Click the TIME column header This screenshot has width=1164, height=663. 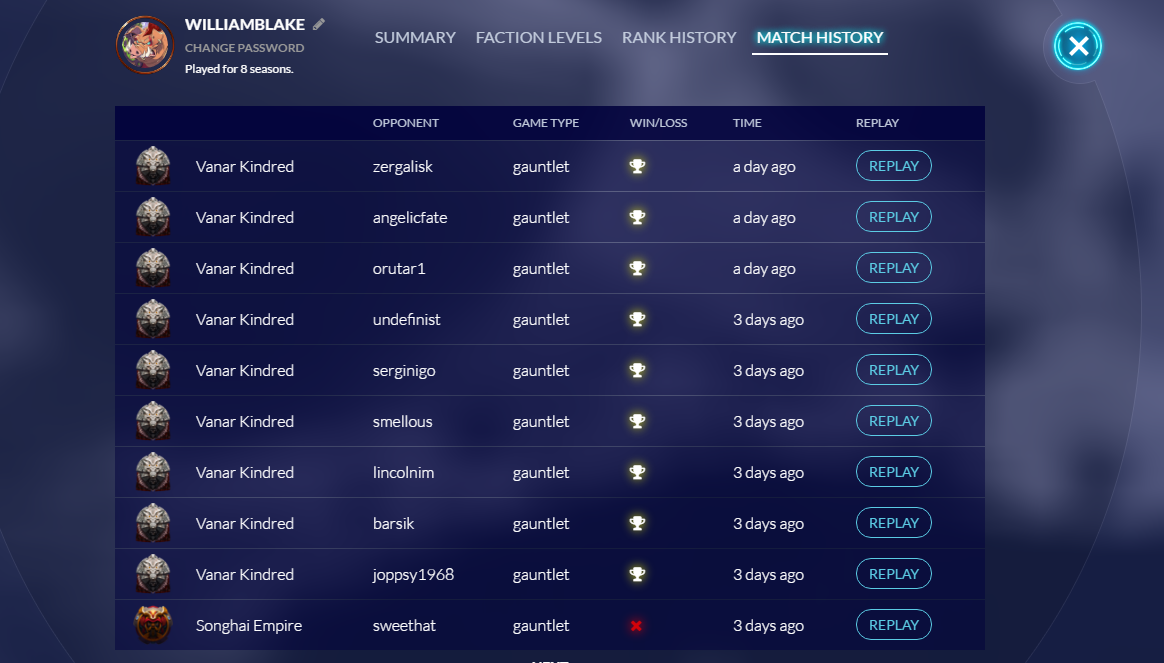tap(747, 123)
